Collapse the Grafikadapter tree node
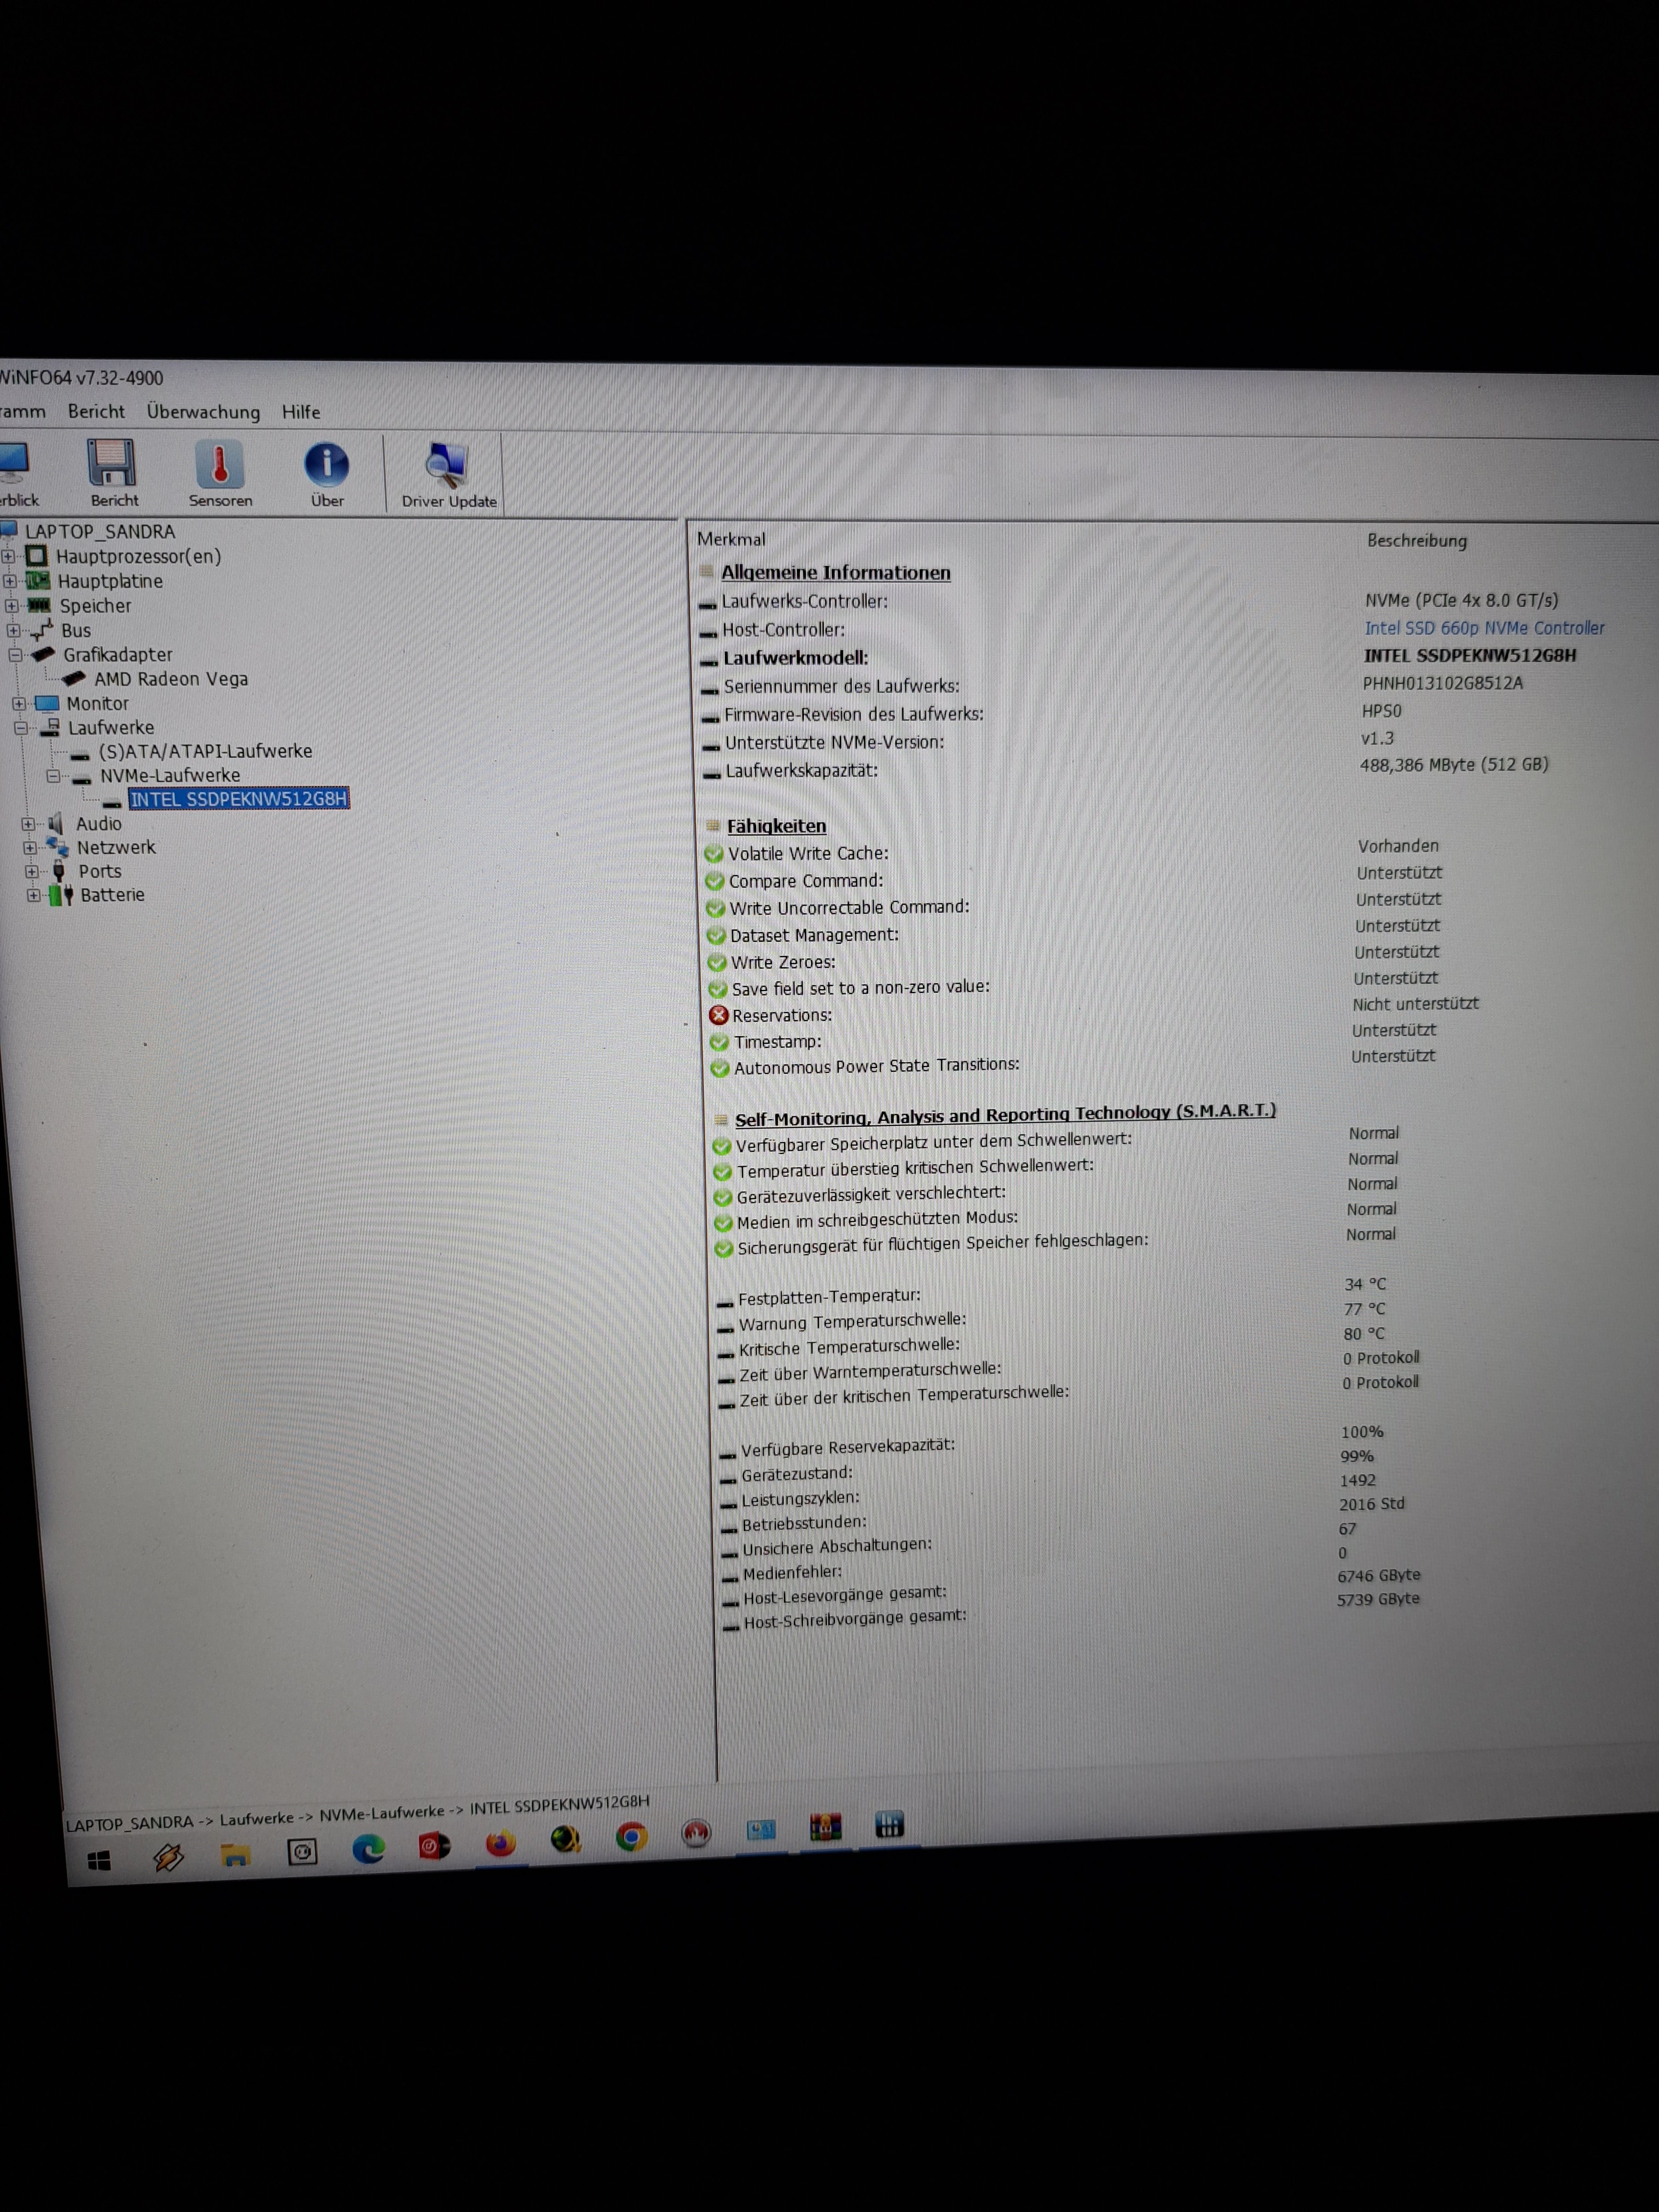The image size is (1659, 2212). [15, 655]
